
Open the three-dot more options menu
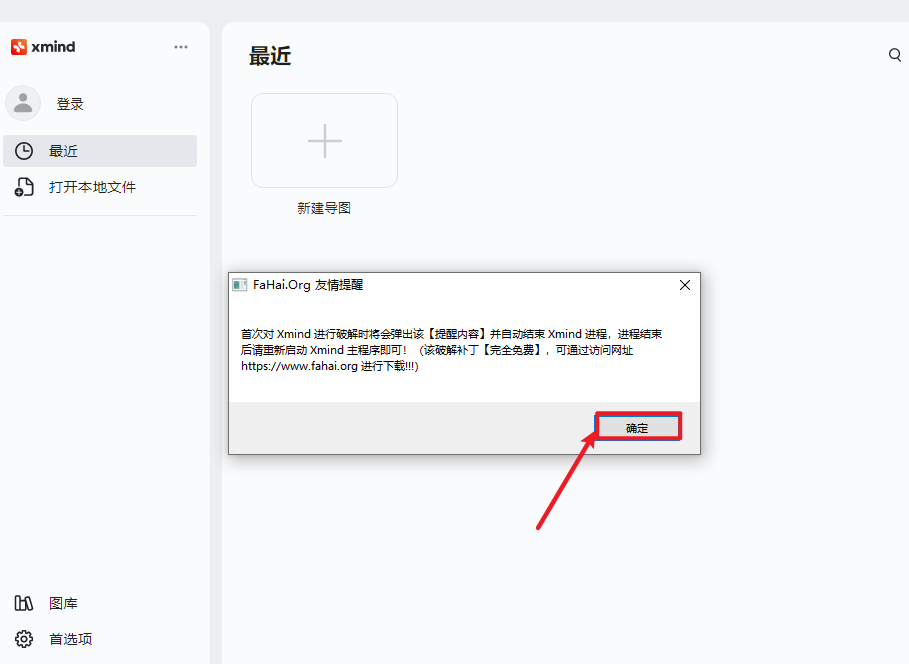coord(180,47)
